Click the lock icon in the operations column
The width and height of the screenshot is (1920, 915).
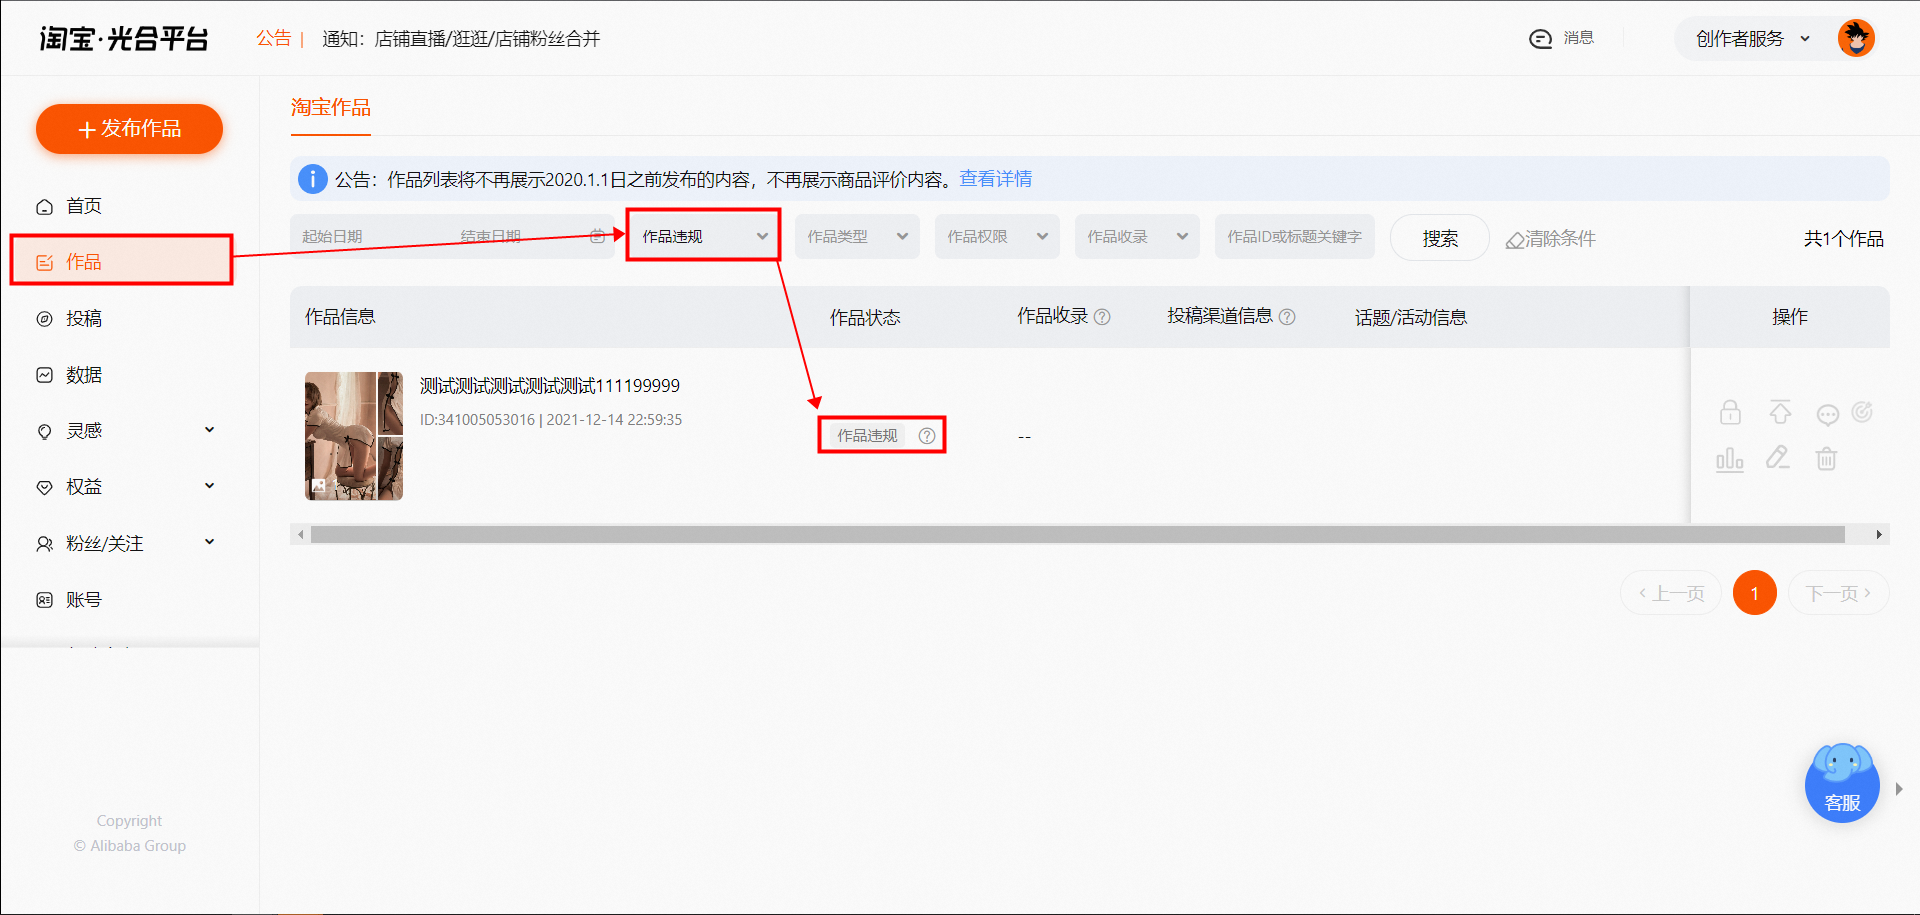pos(1730,412)
